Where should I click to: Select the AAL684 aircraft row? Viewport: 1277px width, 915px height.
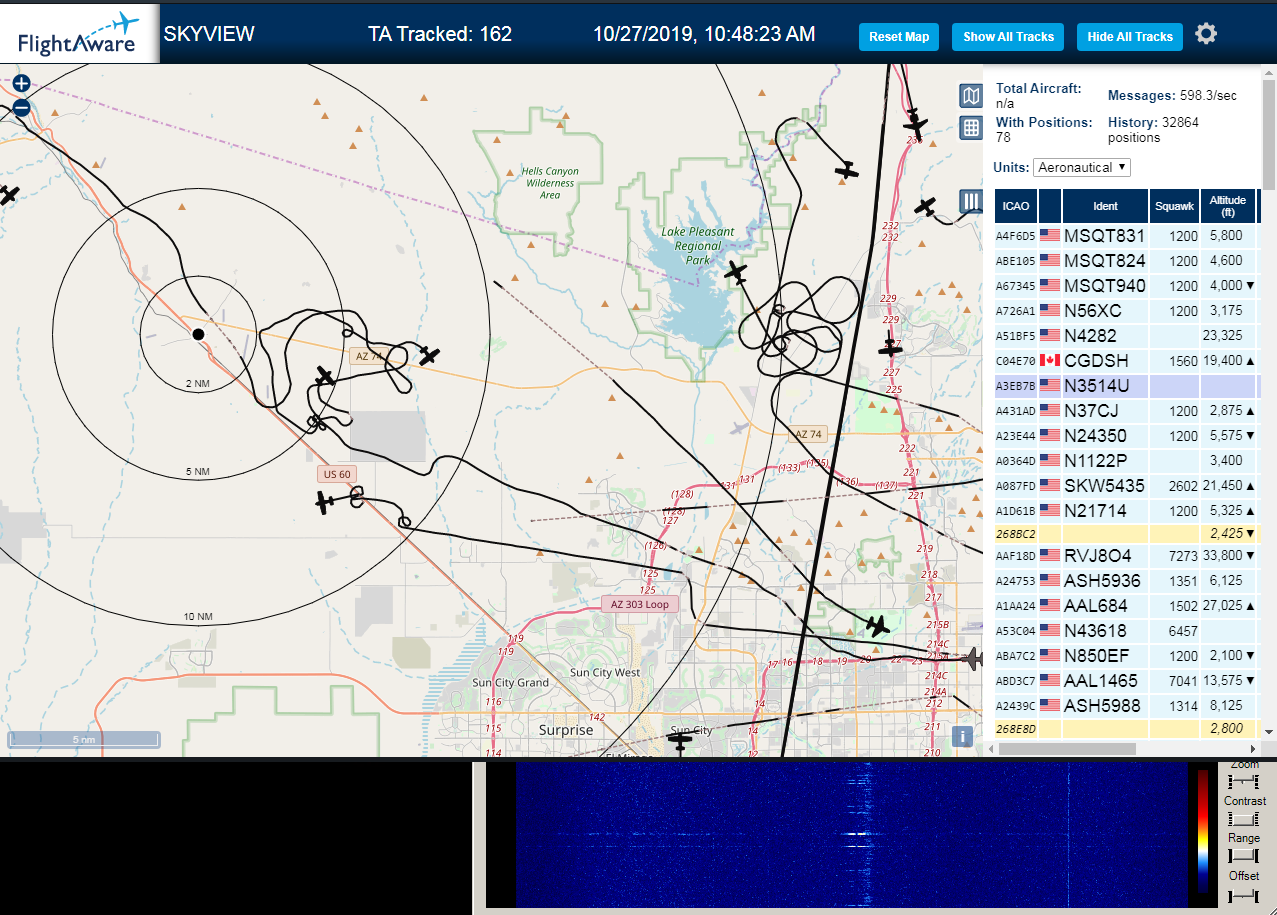pyautogui.click(x=1126, y=606)
